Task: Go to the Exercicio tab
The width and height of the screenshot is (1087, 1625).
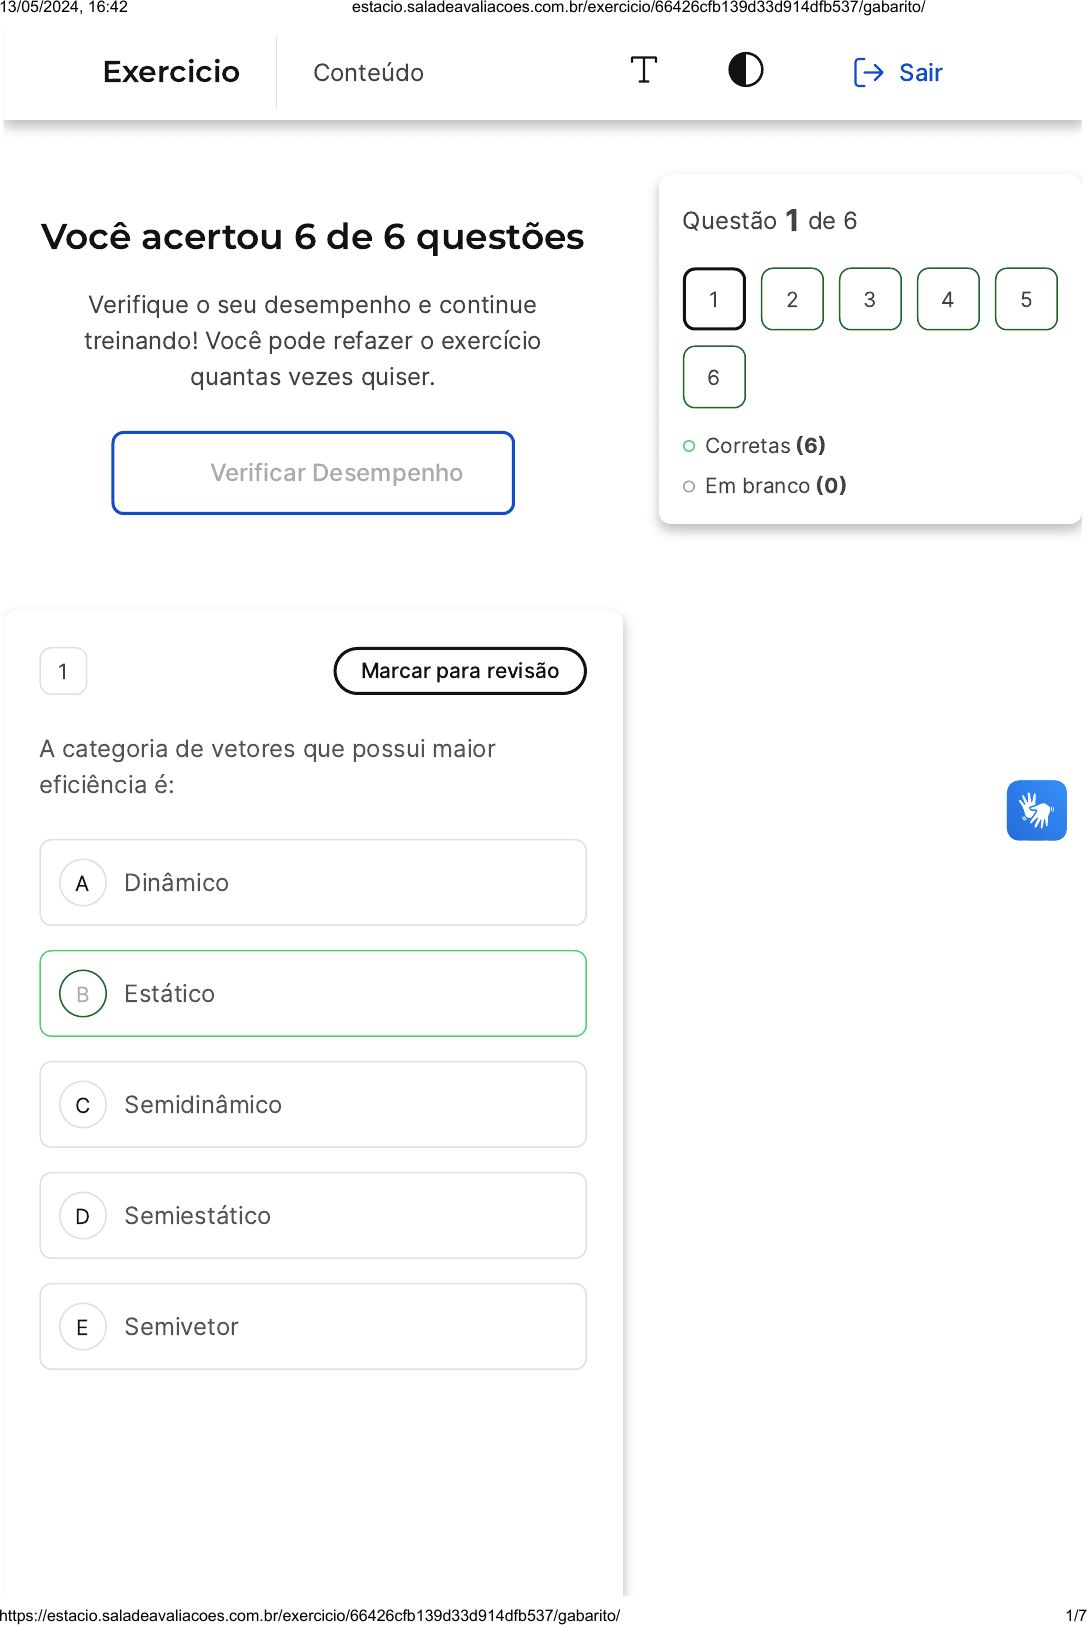Action: pos(171,73)
